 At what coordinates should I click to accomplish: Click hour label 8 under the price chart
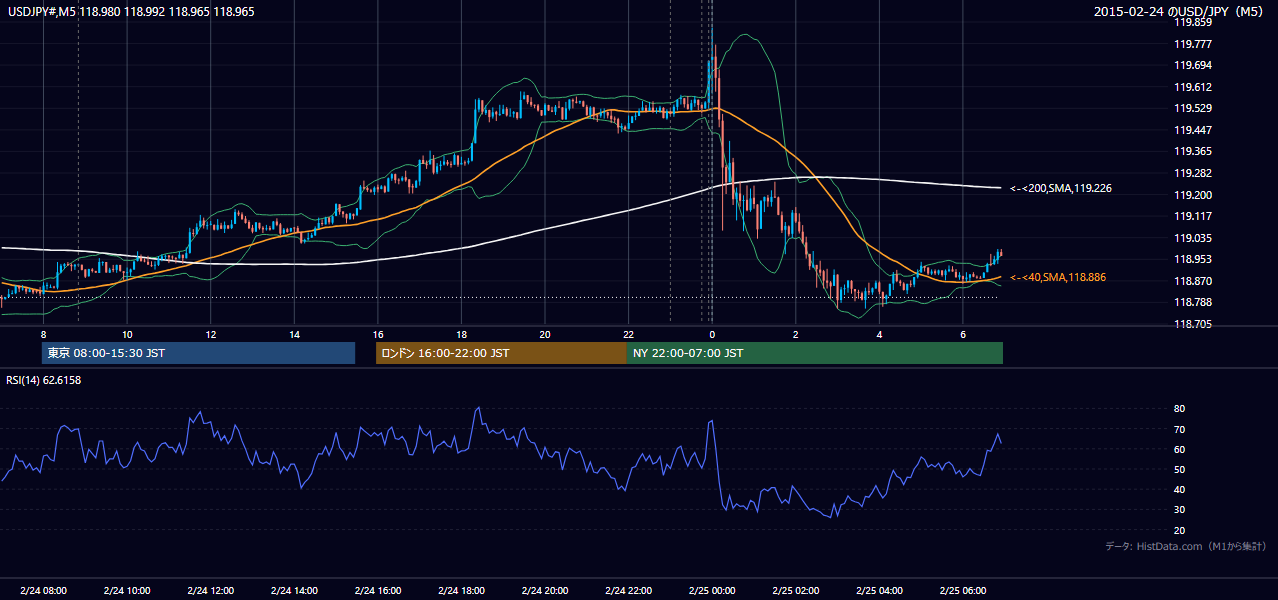click(43, 334)
